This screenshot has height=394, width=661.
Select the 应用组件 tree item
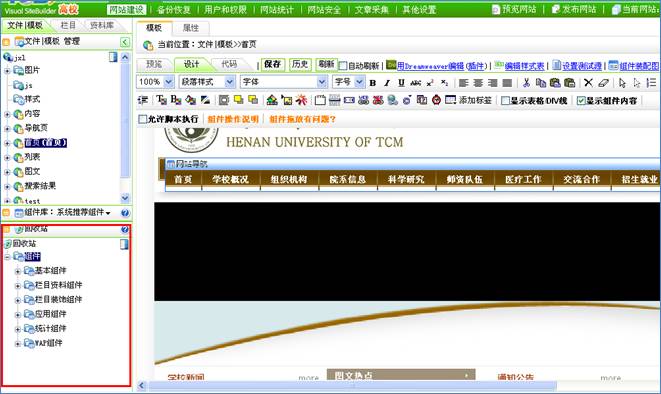50,314
